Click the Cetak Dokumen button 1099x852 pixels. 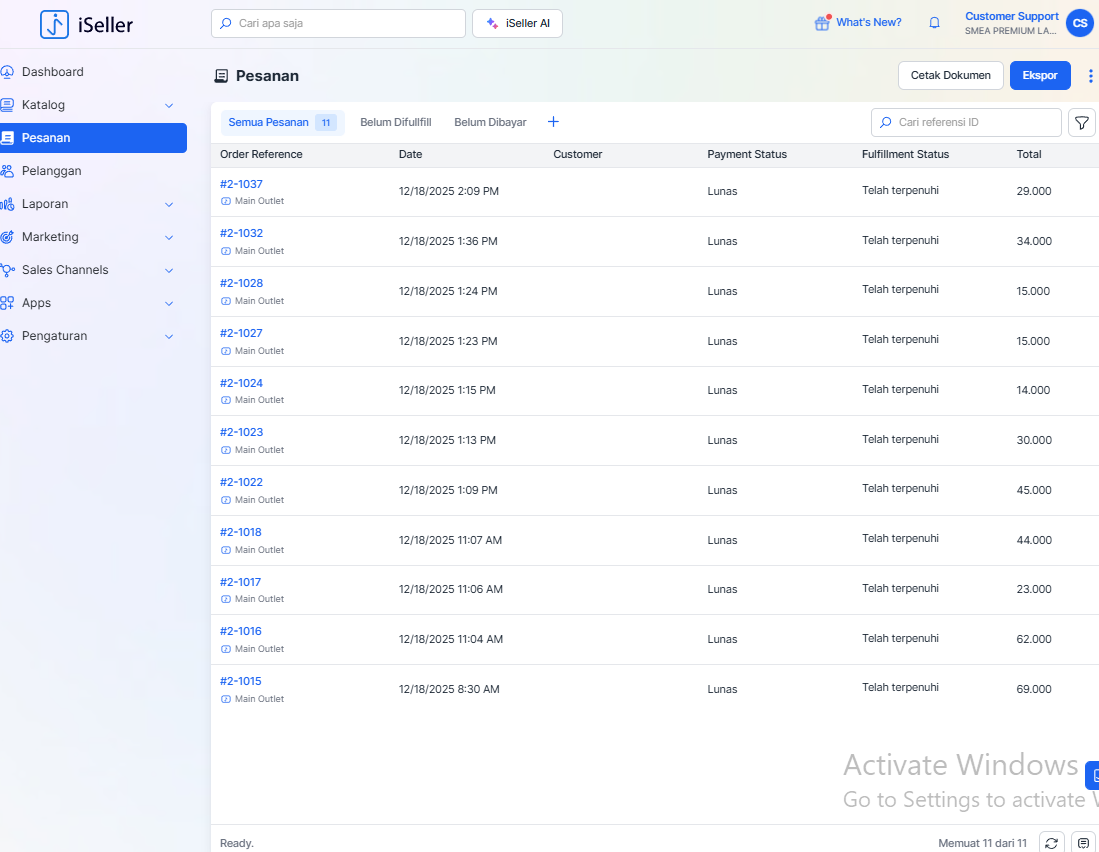point(950,76)
